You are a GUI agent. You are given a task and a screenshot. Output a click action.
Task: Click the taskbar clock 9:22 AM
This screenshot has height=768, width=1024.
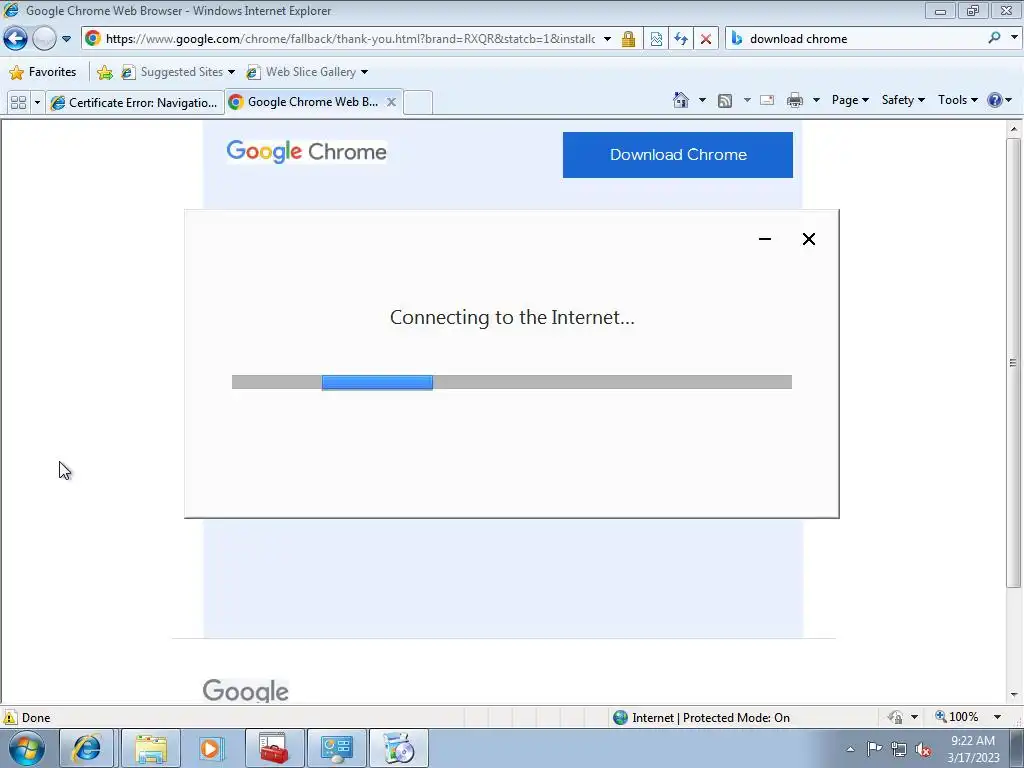(x=973, y=748)
